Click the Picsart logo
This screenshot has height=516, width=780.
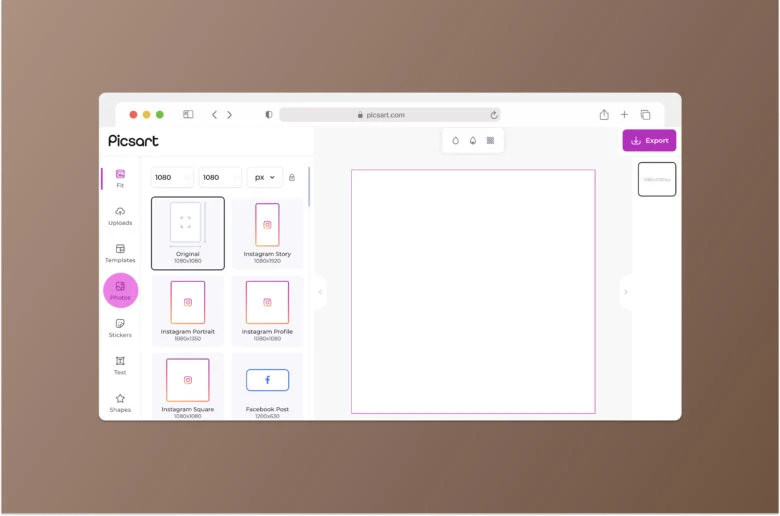(134, 141)
